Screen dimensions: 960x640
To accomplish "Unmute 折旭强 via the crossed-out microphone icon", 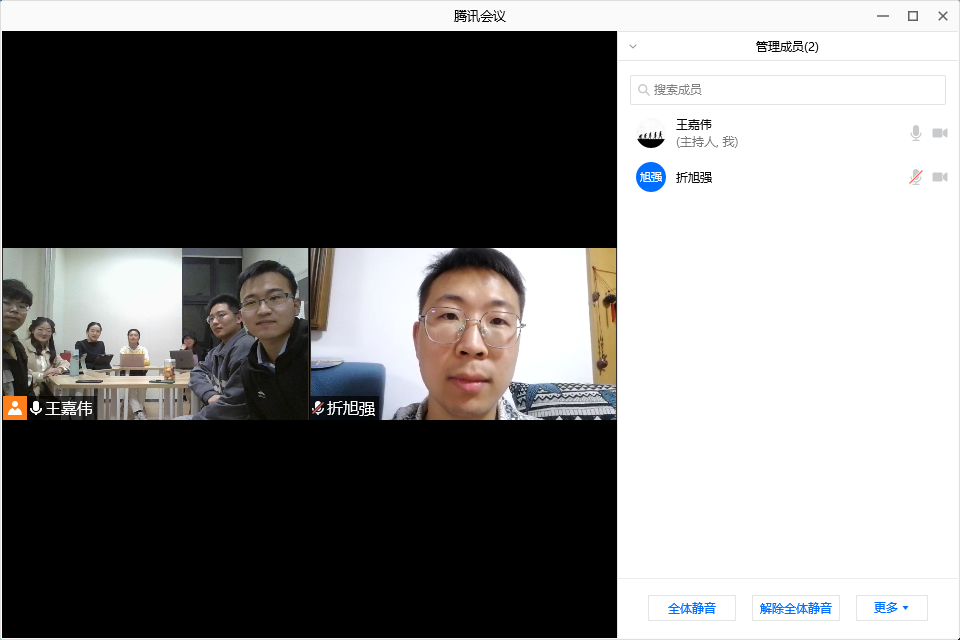I will pos(915,177).
